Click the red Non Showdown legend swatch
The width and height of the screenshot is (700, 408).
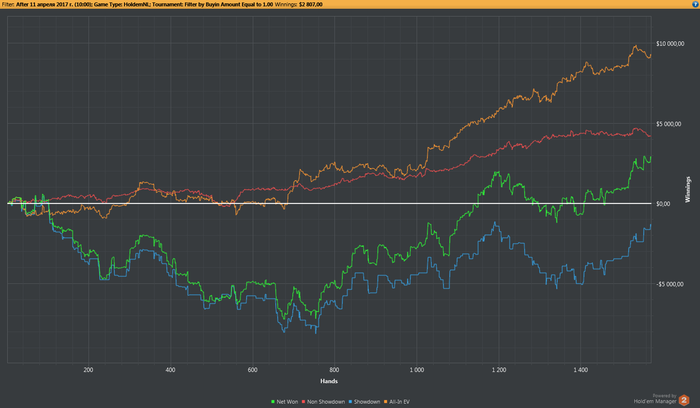tap(304, 402)
